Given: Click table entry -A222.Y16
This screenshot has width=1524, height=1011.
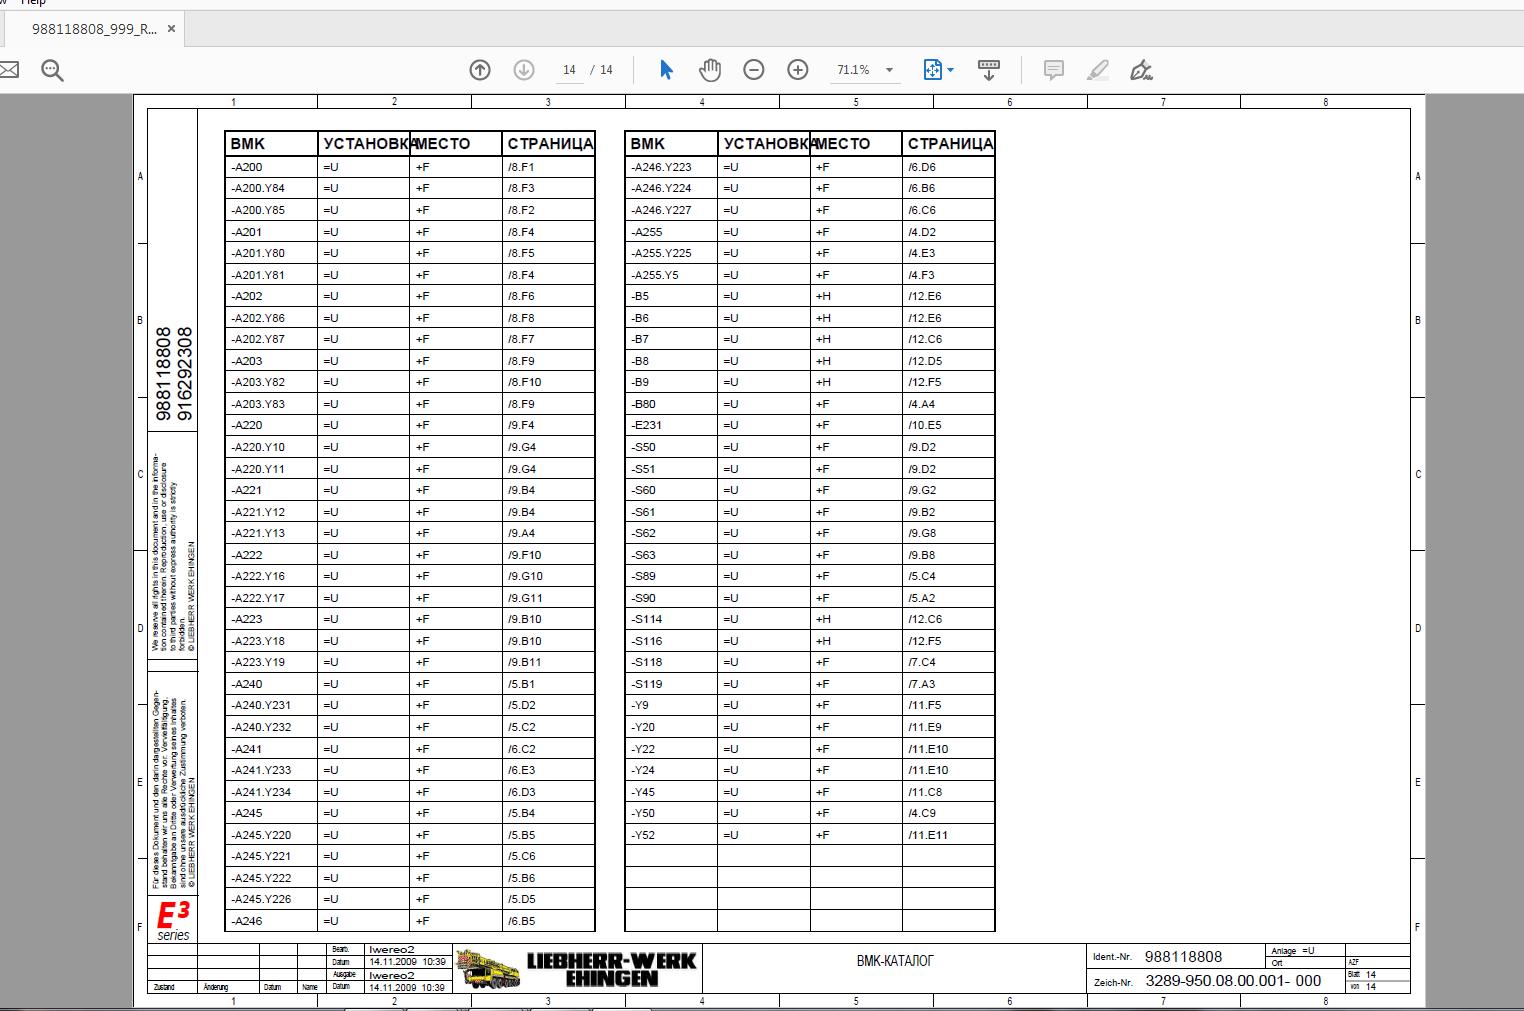Looking at the screenshot, I should point(258,576).
